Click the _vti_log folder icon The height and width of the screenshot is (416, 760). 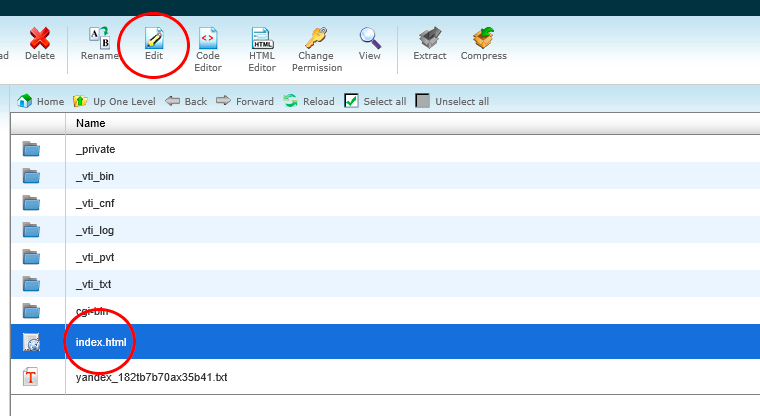pos(31,230)
